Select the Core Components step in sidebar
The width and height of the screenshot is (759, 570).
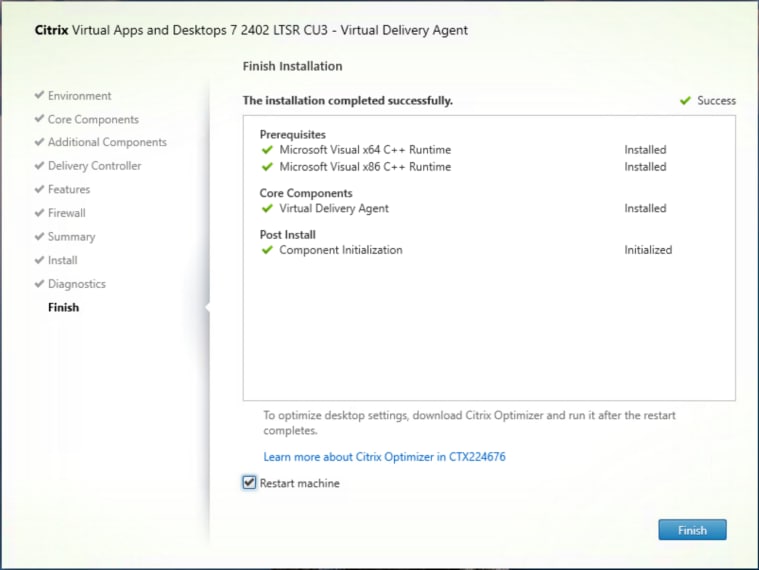(93, 120)
